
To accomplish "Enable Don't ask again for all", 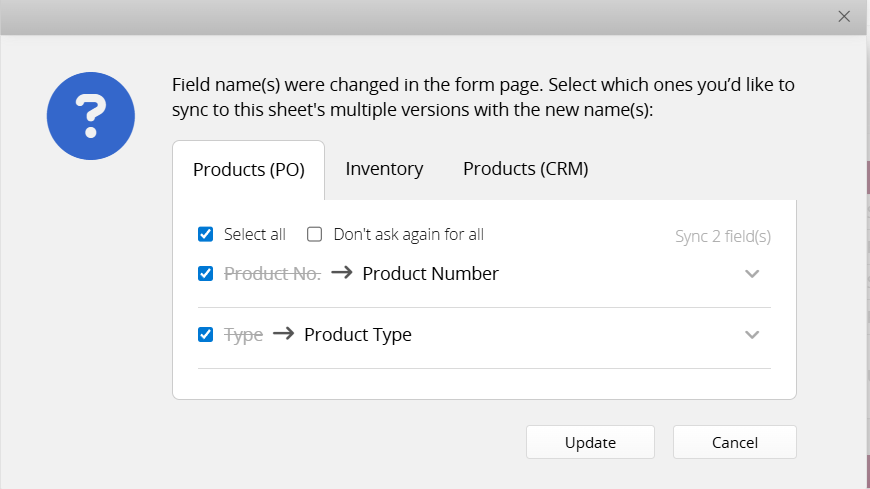I will point(315,234).
